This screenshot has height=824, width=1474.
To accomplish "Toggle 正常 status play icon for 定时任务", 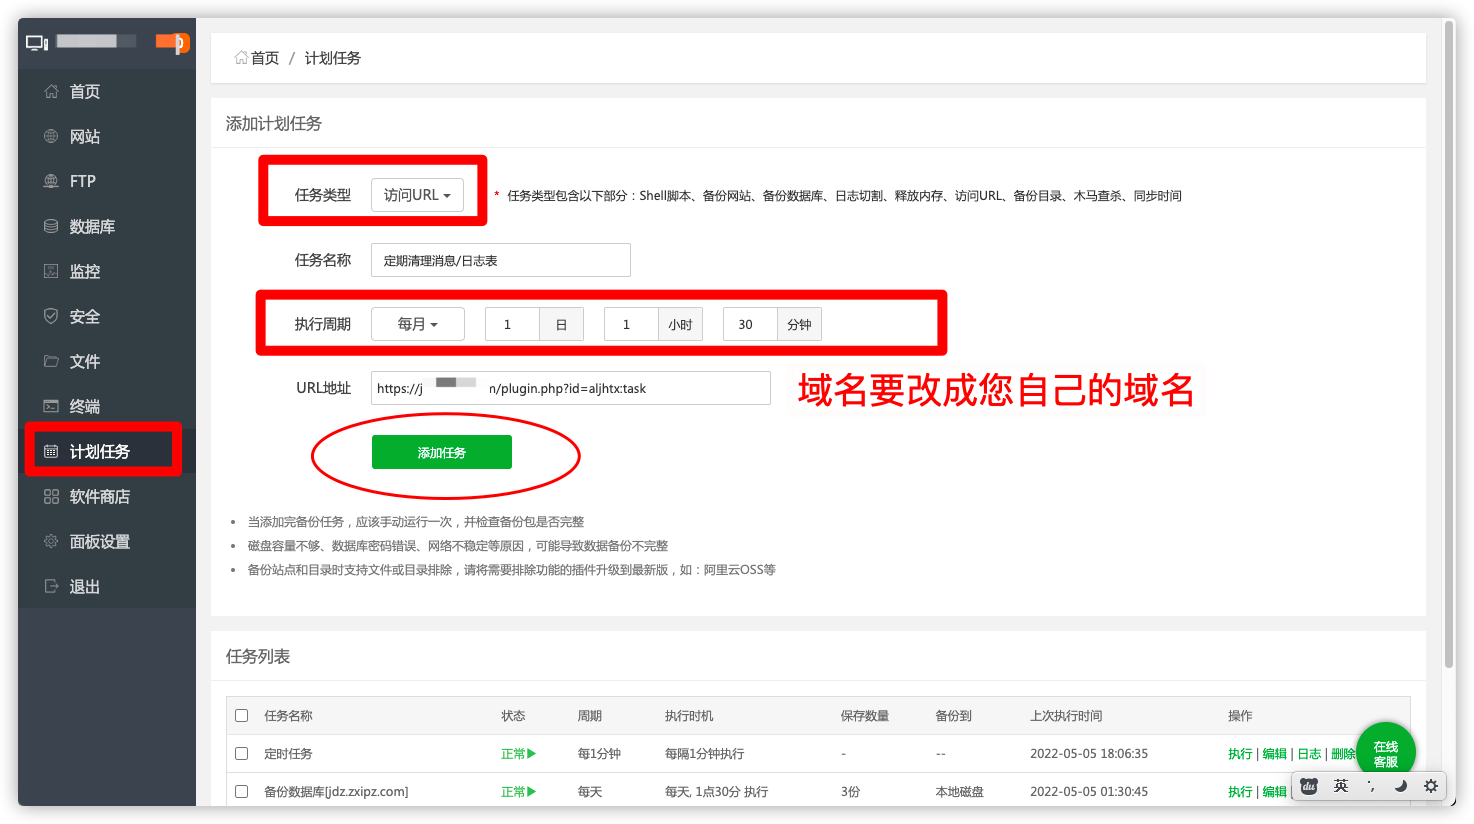I will tap(531, 753).
